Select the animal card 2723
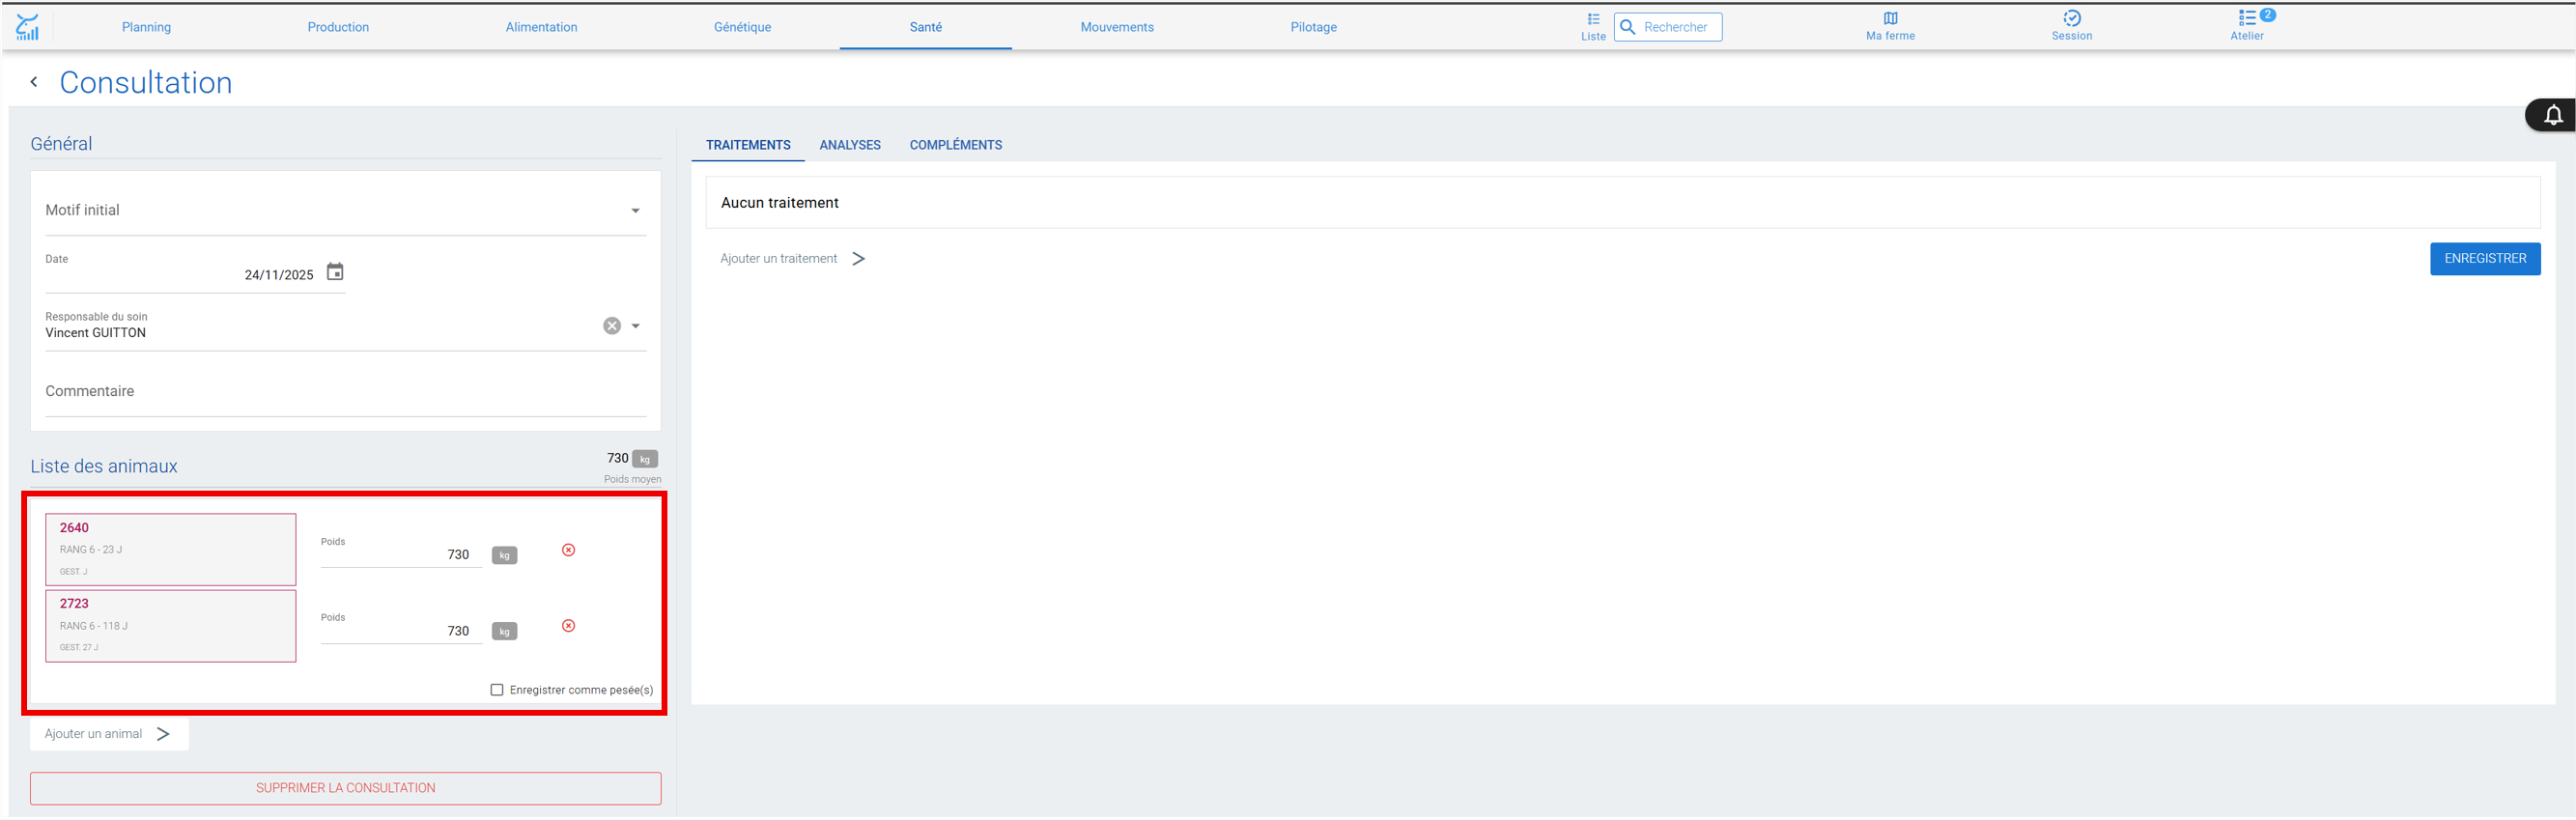This screenshot has height=820, width=2576. pyautogui.click(x=171, y=626)
